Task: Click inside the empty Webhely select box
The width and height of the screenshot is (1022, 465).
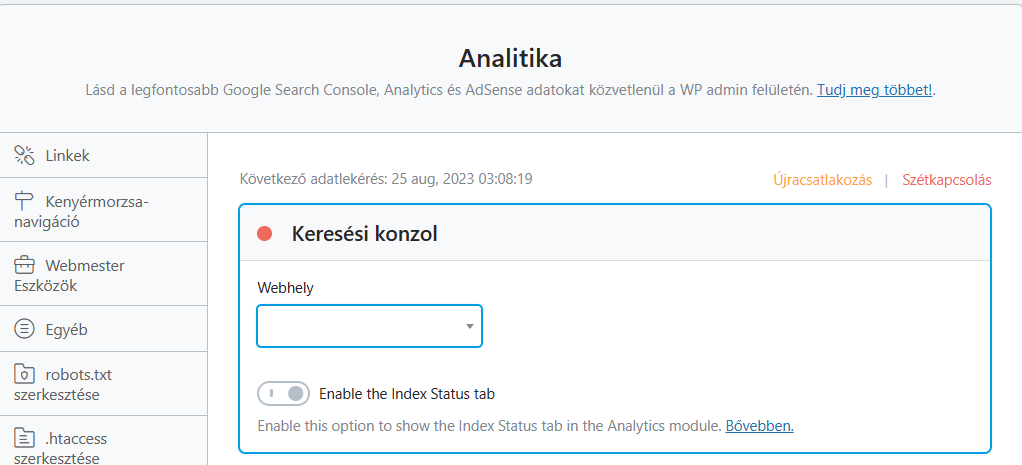Action: click(370, 326)
